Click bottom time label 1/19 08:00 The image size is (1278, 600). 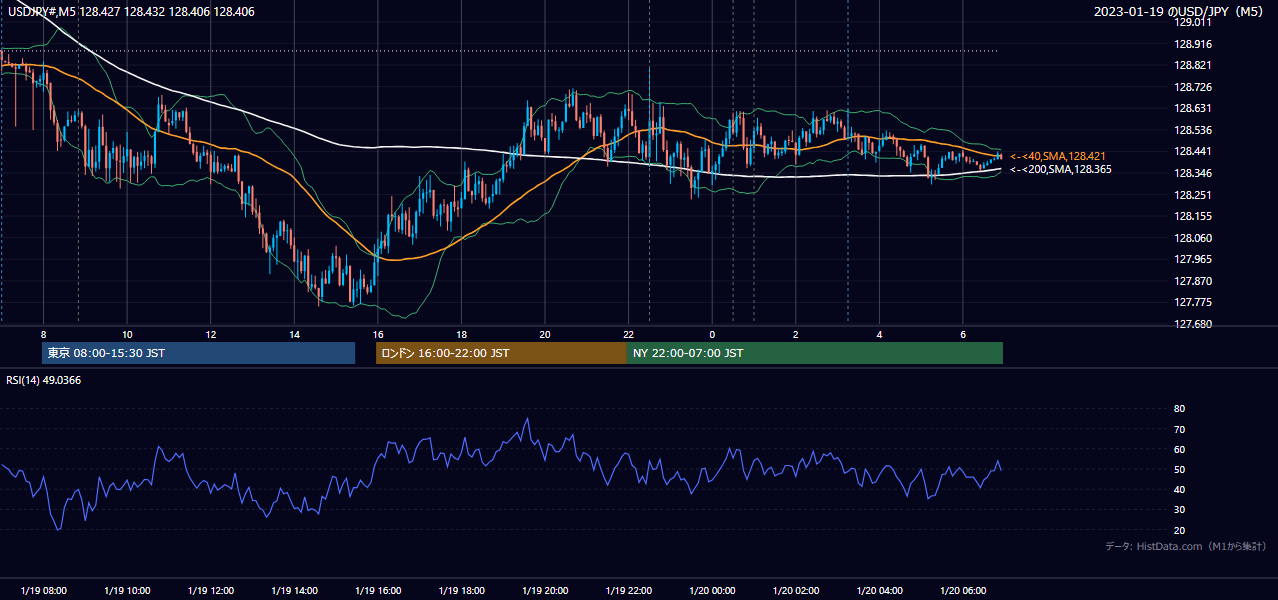pyautogui.click(x=43, y=591)
